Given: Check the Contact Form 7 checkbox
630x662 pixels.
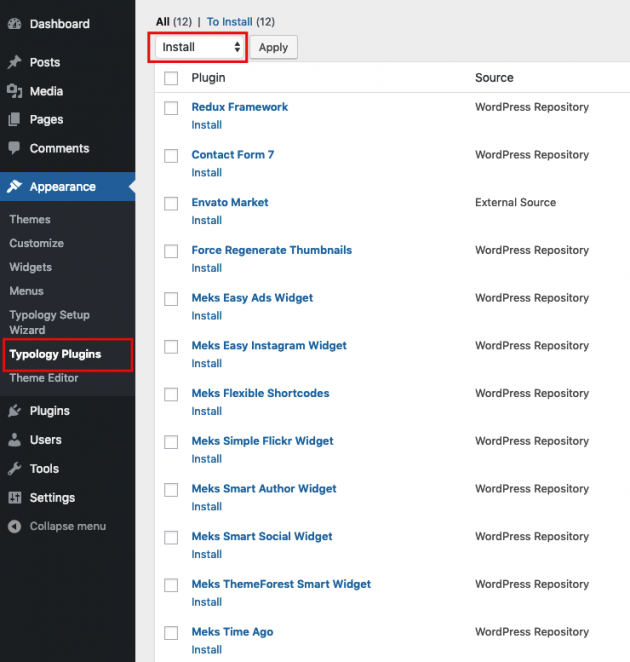Looking at the screenshot, I should (171, 155).
